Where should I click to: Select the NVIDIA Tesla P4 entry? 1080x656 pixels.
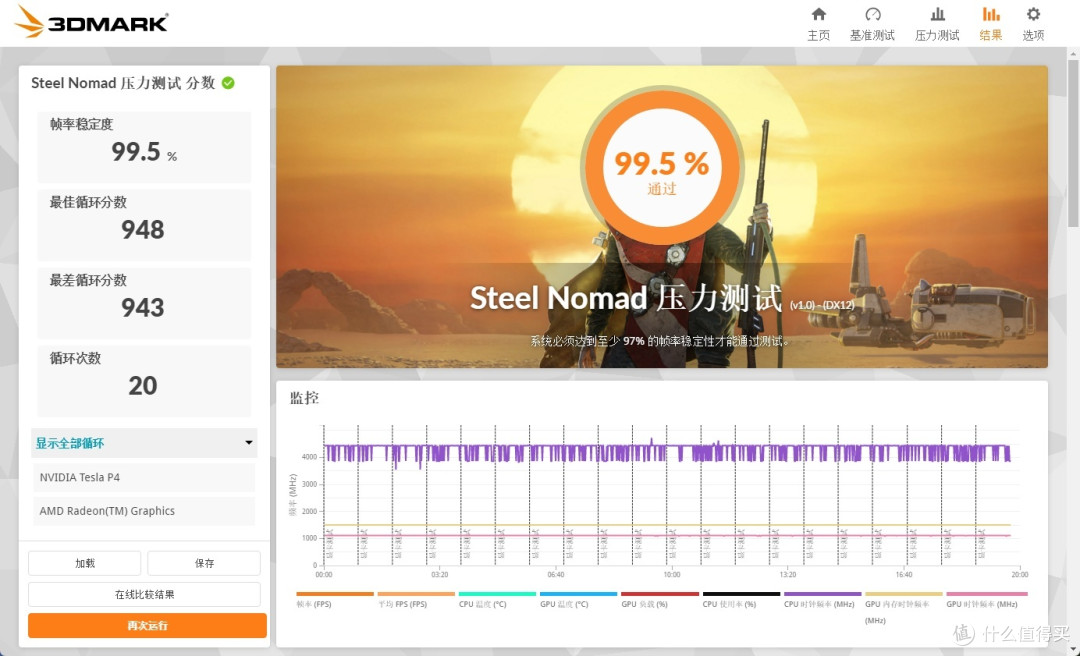coord(144,477)
